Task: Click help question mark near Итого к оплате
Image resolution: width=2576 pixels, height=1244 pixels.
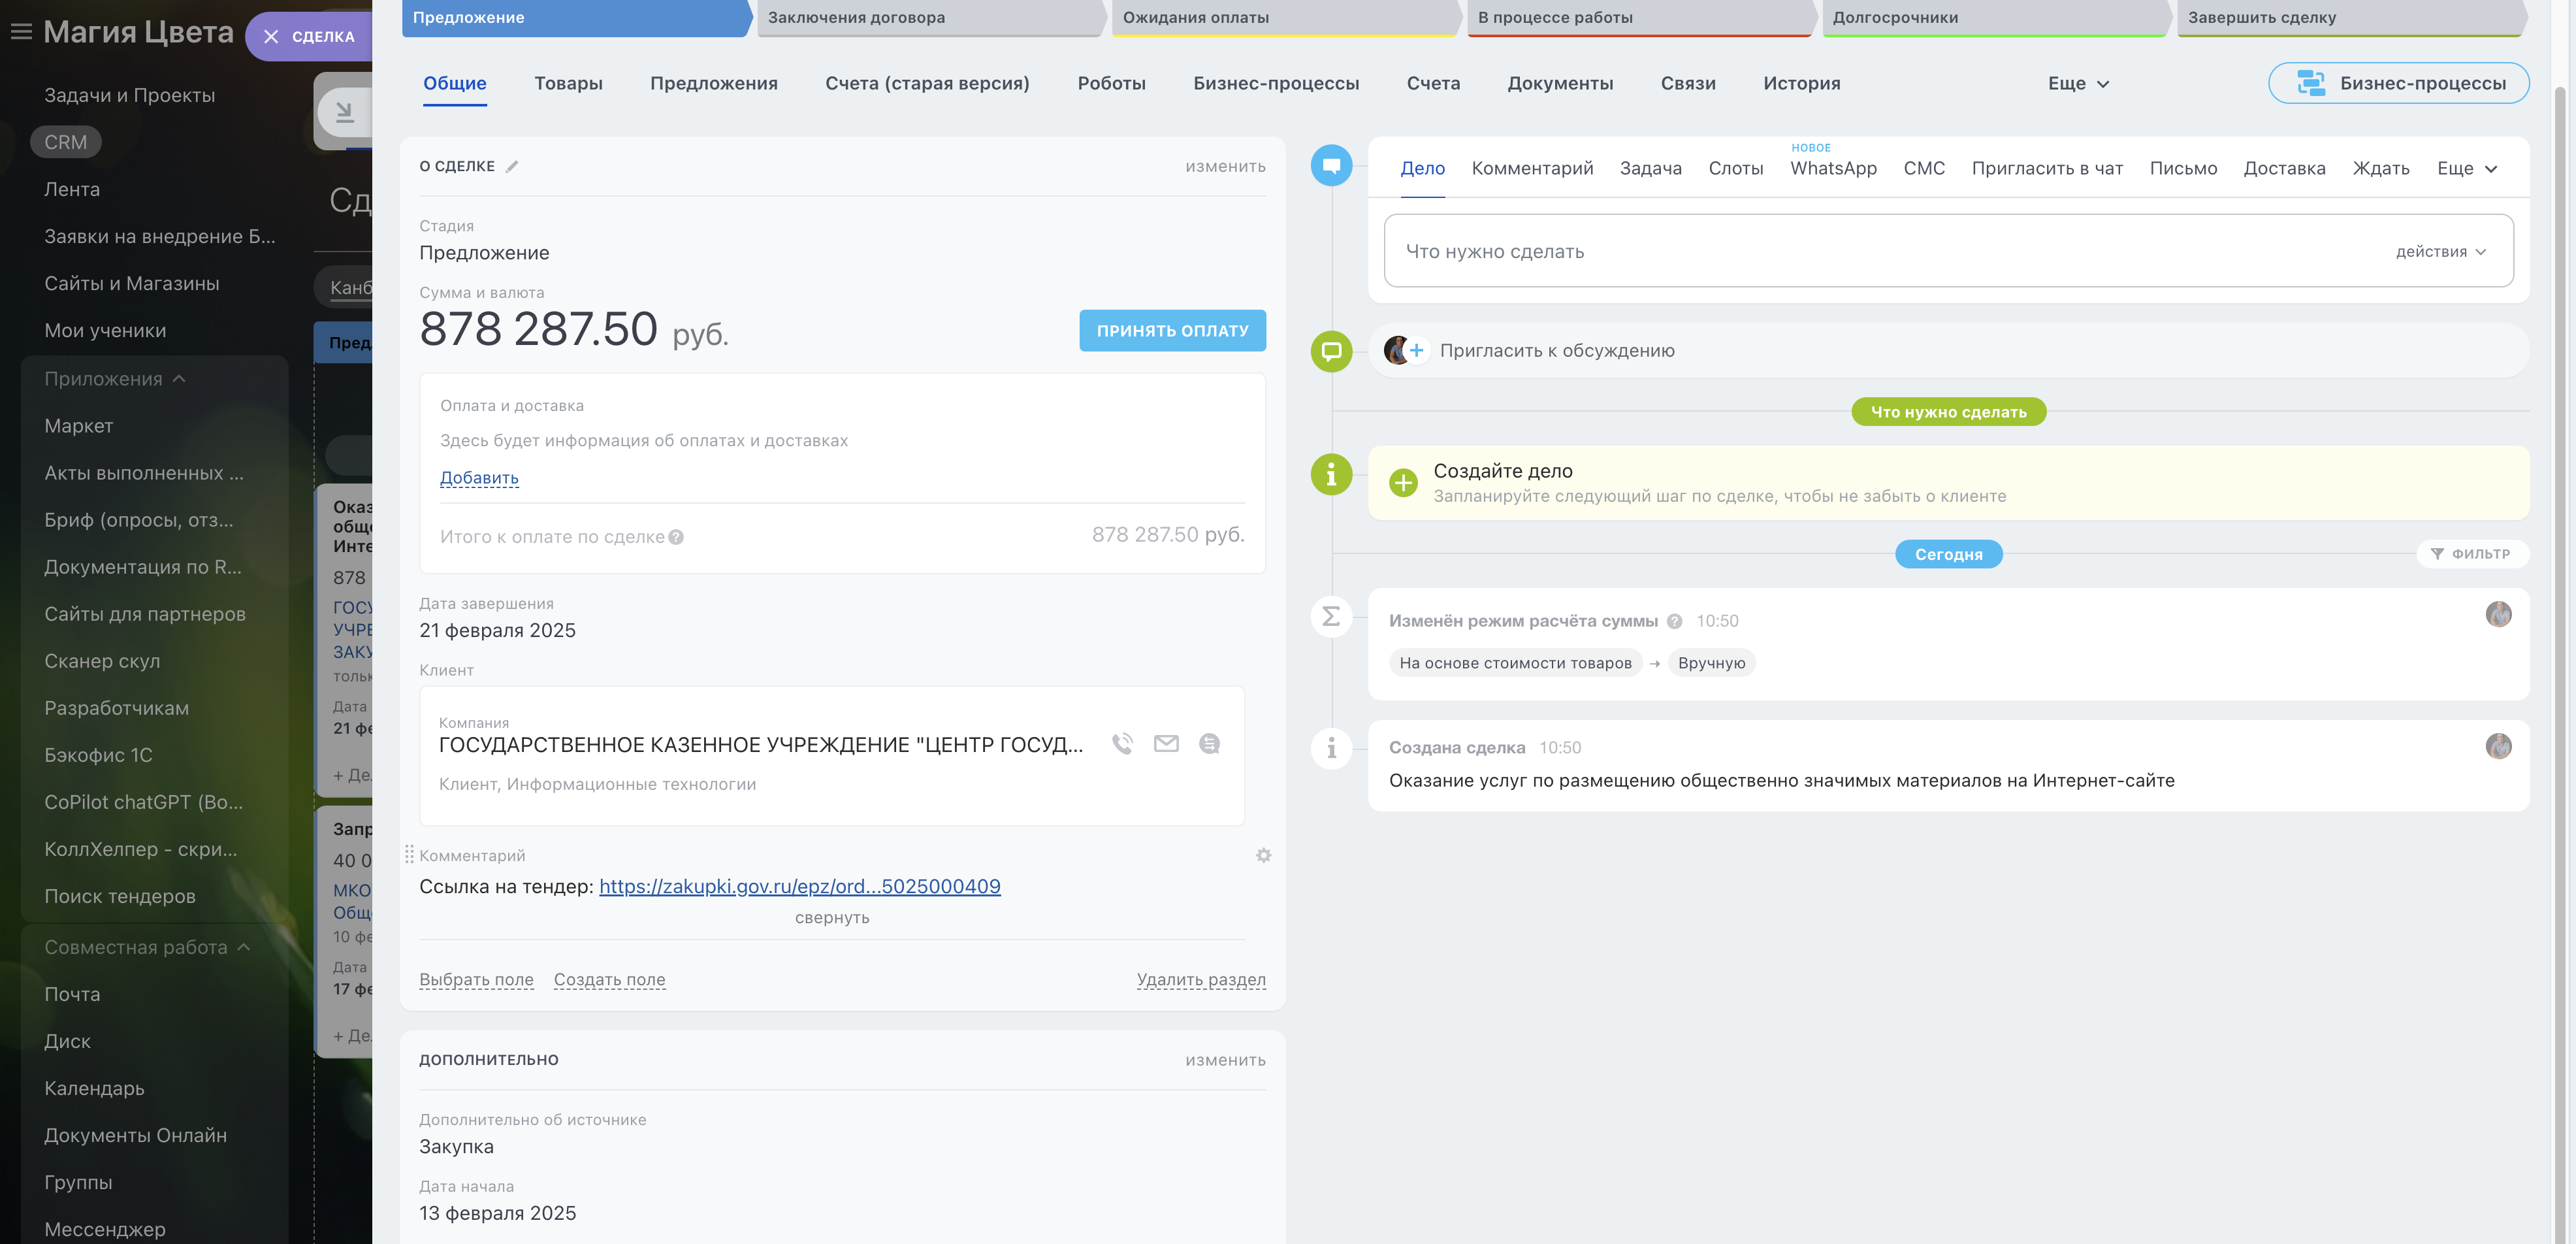Action: tap(676, 537)
